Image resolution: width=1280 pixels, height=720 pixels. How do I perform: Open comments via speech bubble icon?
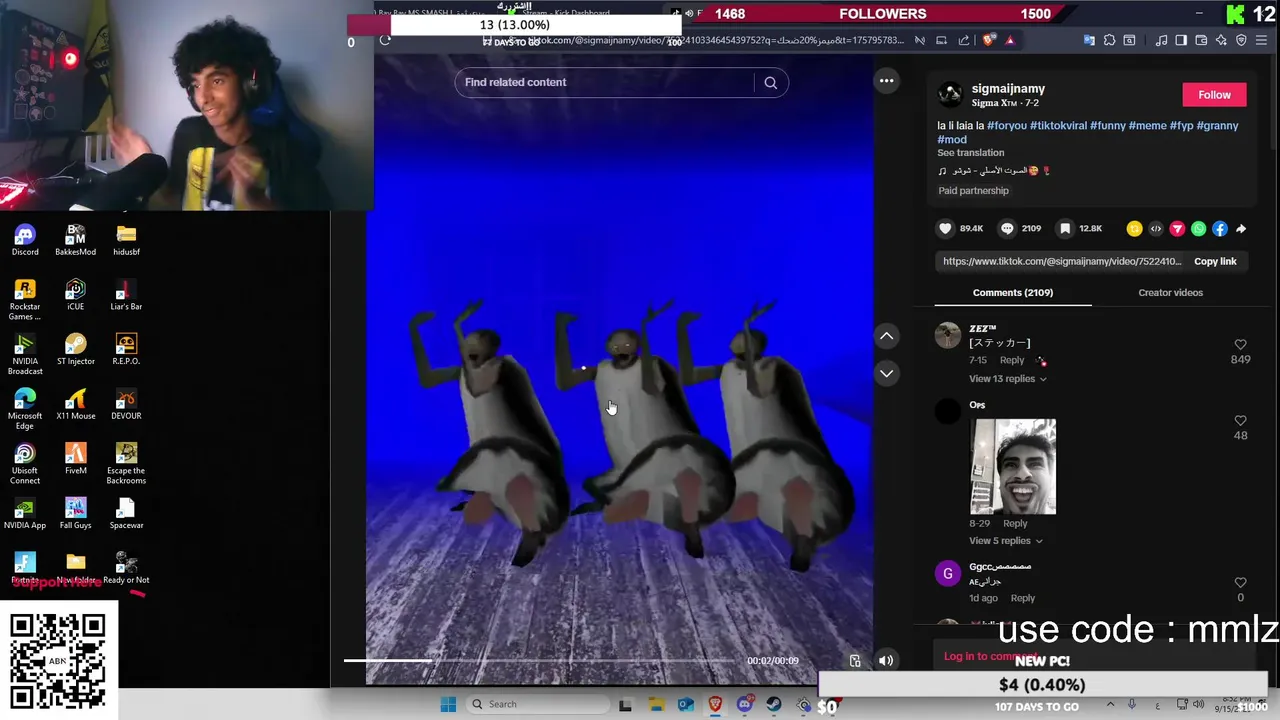pos(1007,228)
